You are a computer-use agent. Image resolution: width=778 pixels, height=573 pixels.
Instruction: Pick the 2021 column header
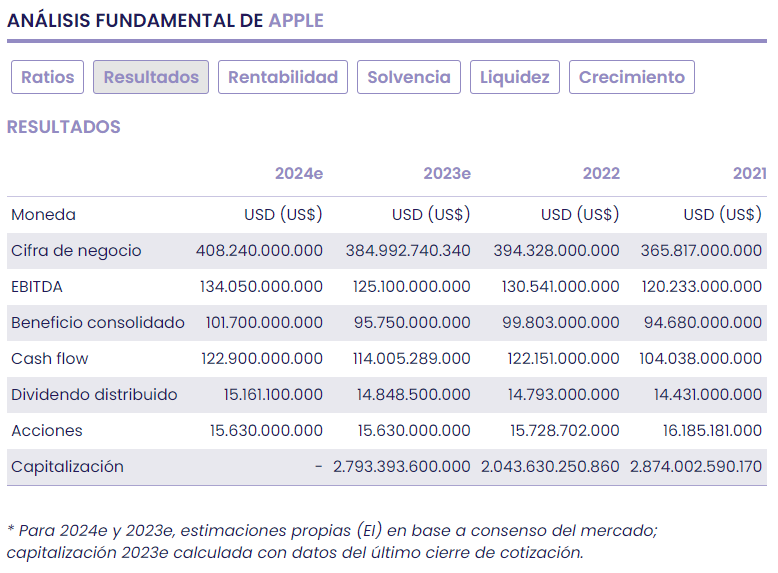749,173
